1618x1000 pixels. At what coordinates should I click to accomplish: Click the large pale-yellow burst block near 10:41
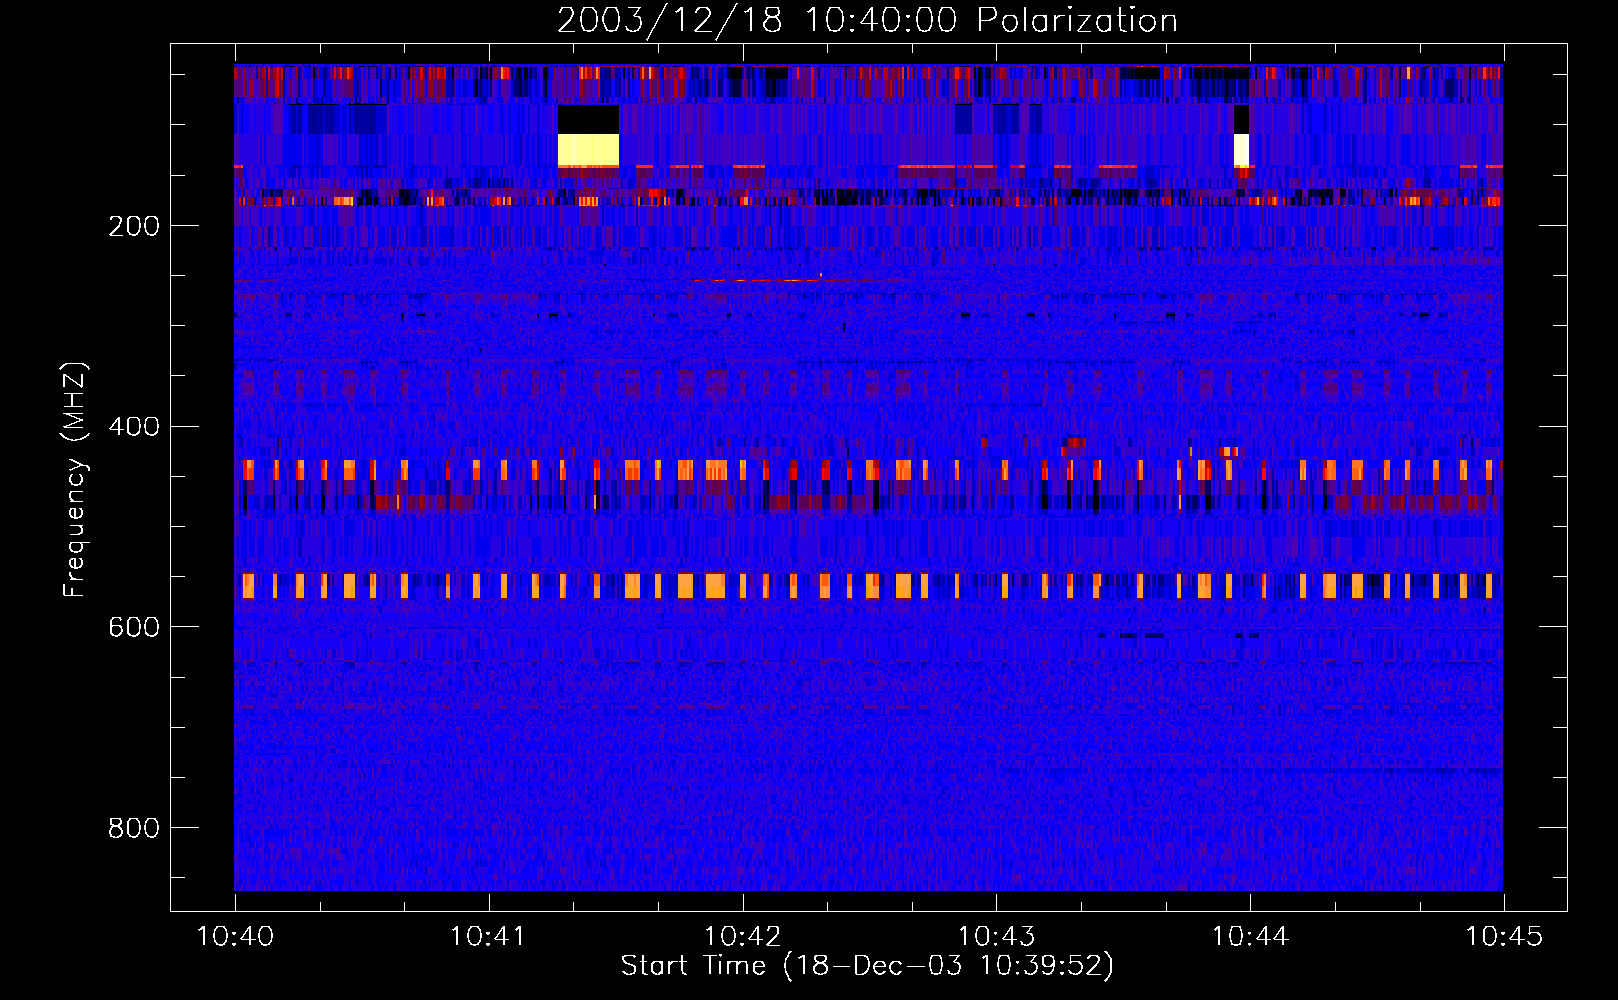588,150
